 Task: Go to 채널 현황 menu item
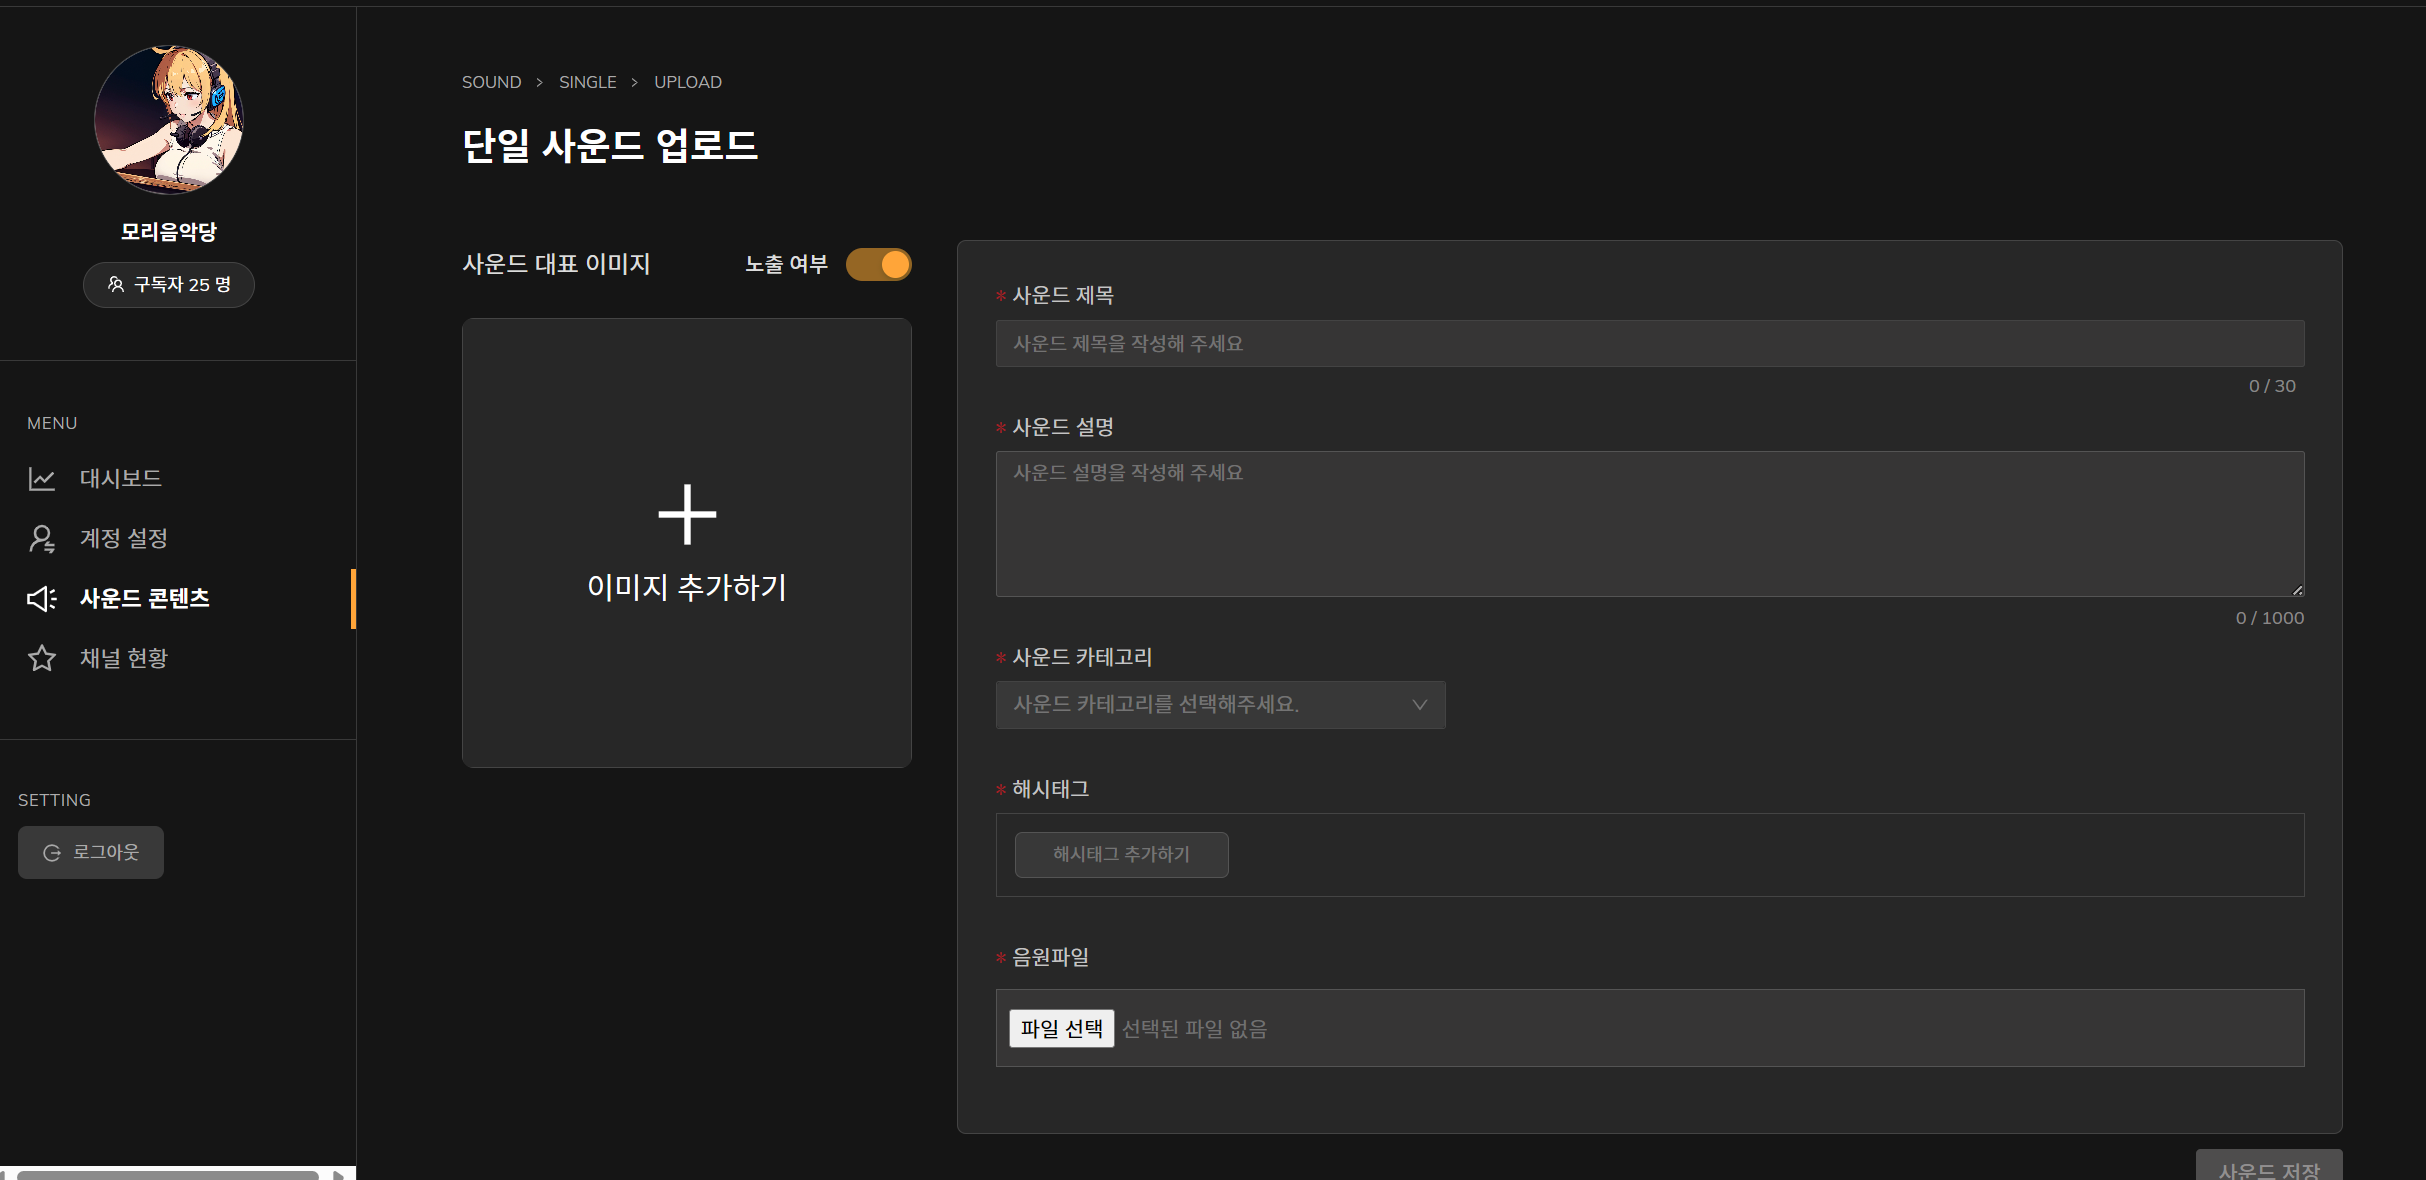click(x=124, y=658)
